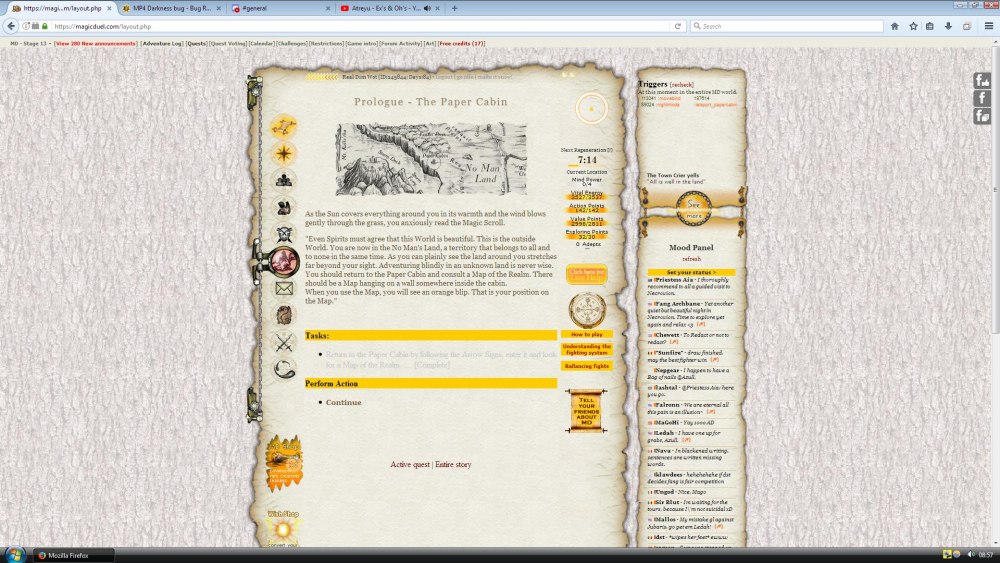Expand the Town Crier See more medallion
1000x563 pixels.
coord(693,208)
